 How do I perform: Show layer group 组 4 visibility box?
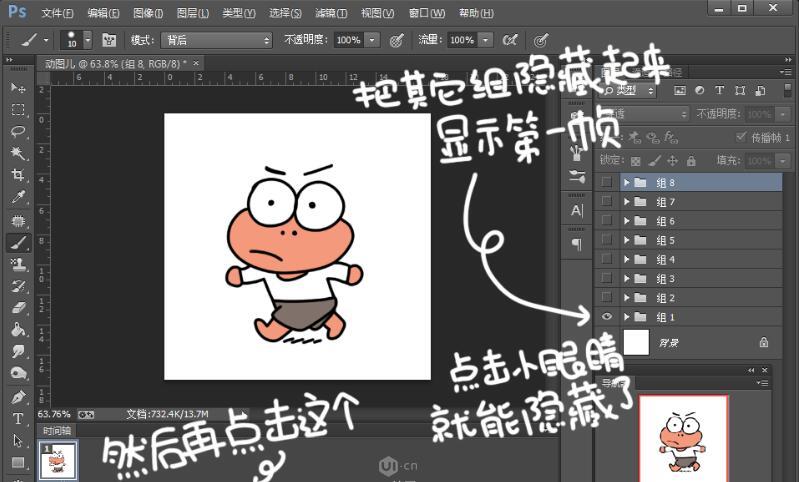tap(606, 259)
